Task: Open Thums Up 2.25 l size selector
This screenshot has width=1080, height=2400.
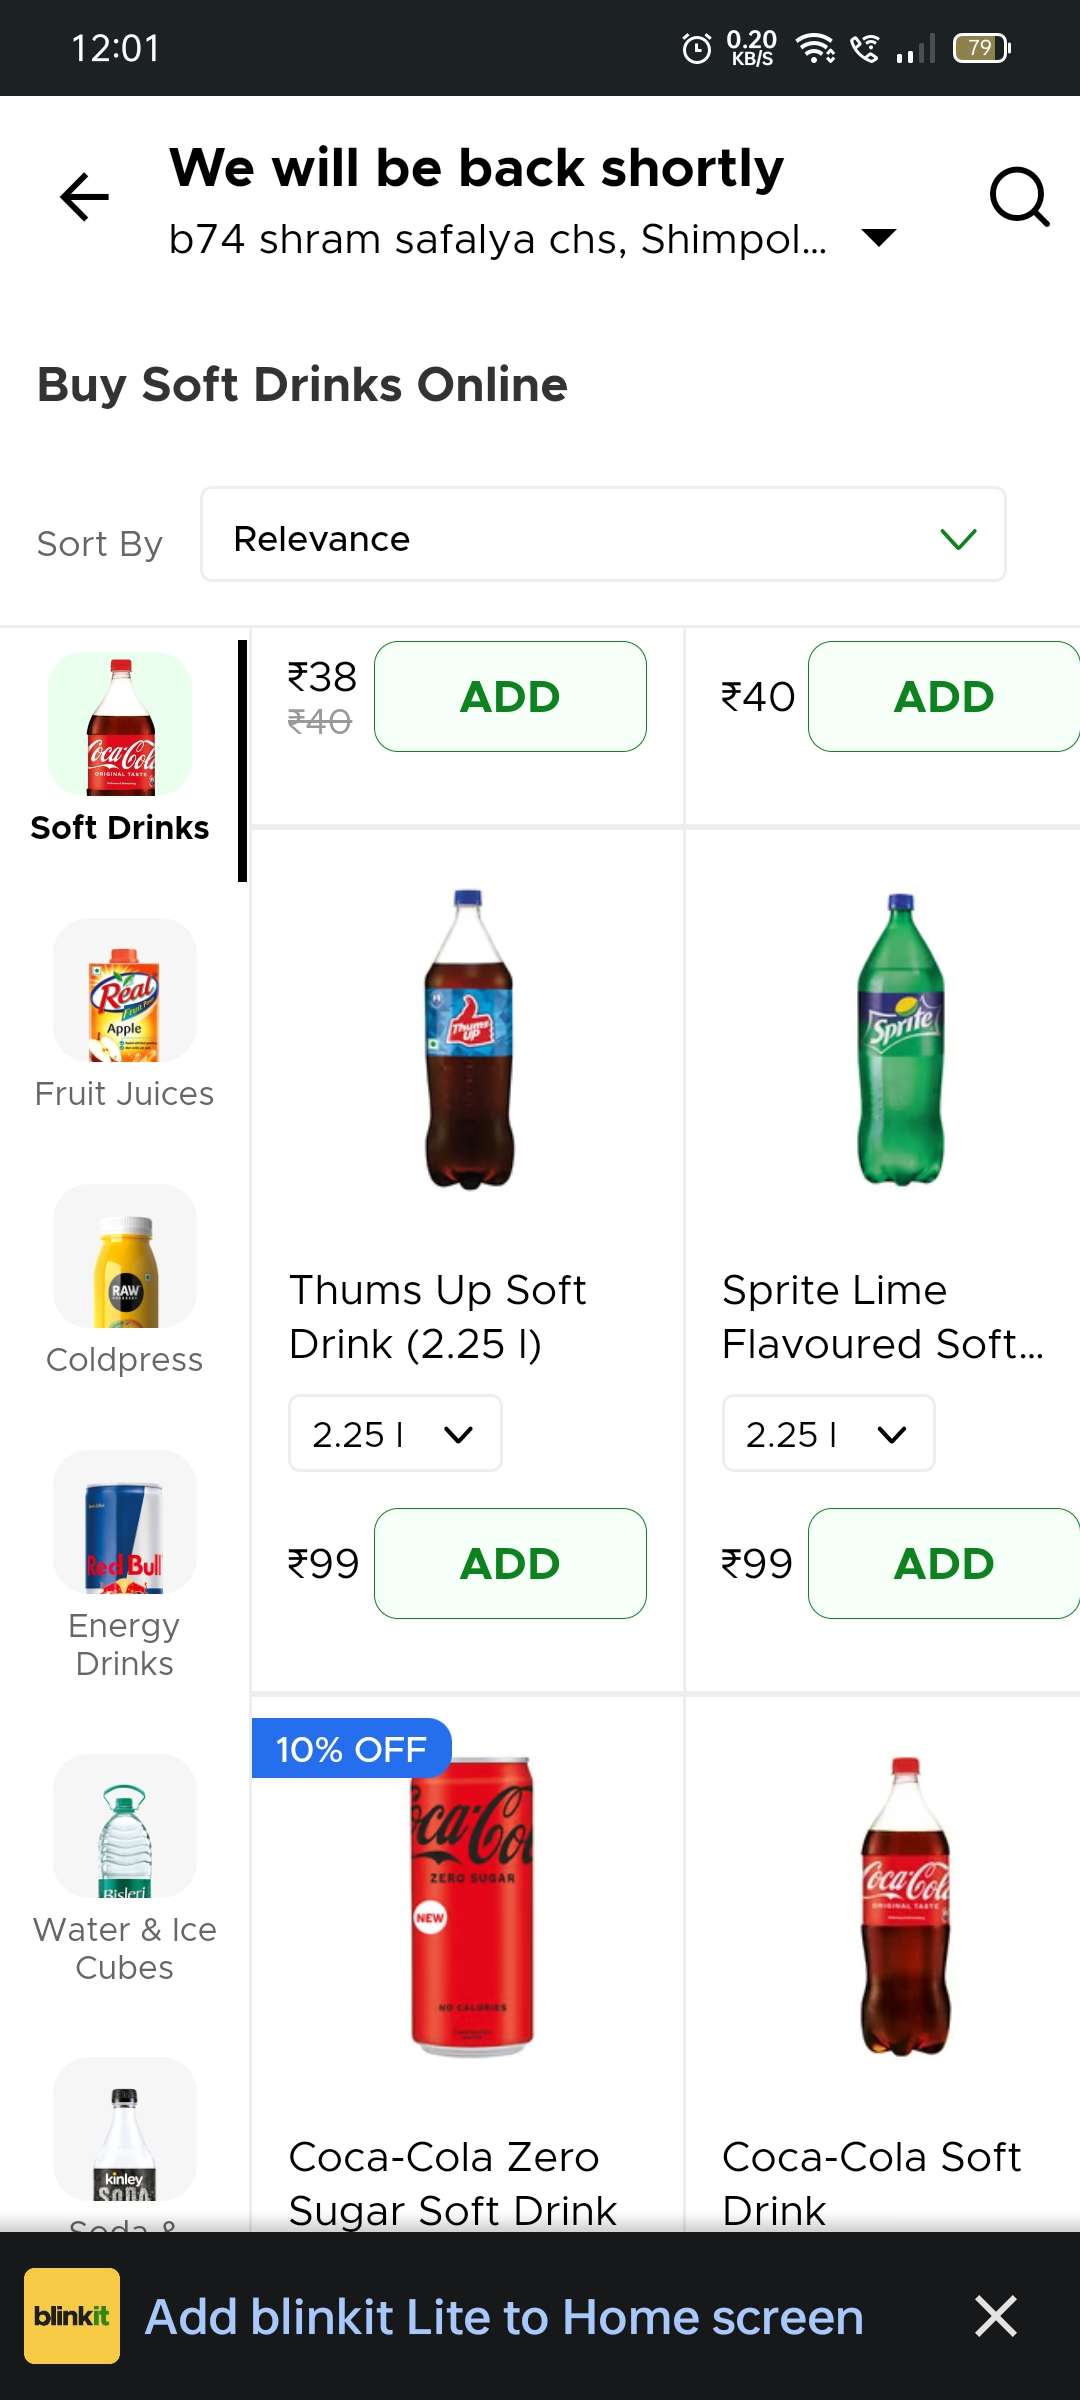Action: point(395,1434)
